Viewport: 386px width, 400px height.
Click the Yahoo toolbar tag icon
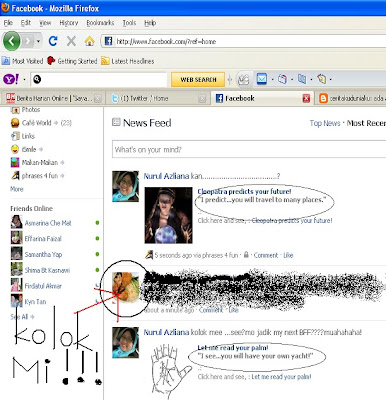(x=321, y=79)
